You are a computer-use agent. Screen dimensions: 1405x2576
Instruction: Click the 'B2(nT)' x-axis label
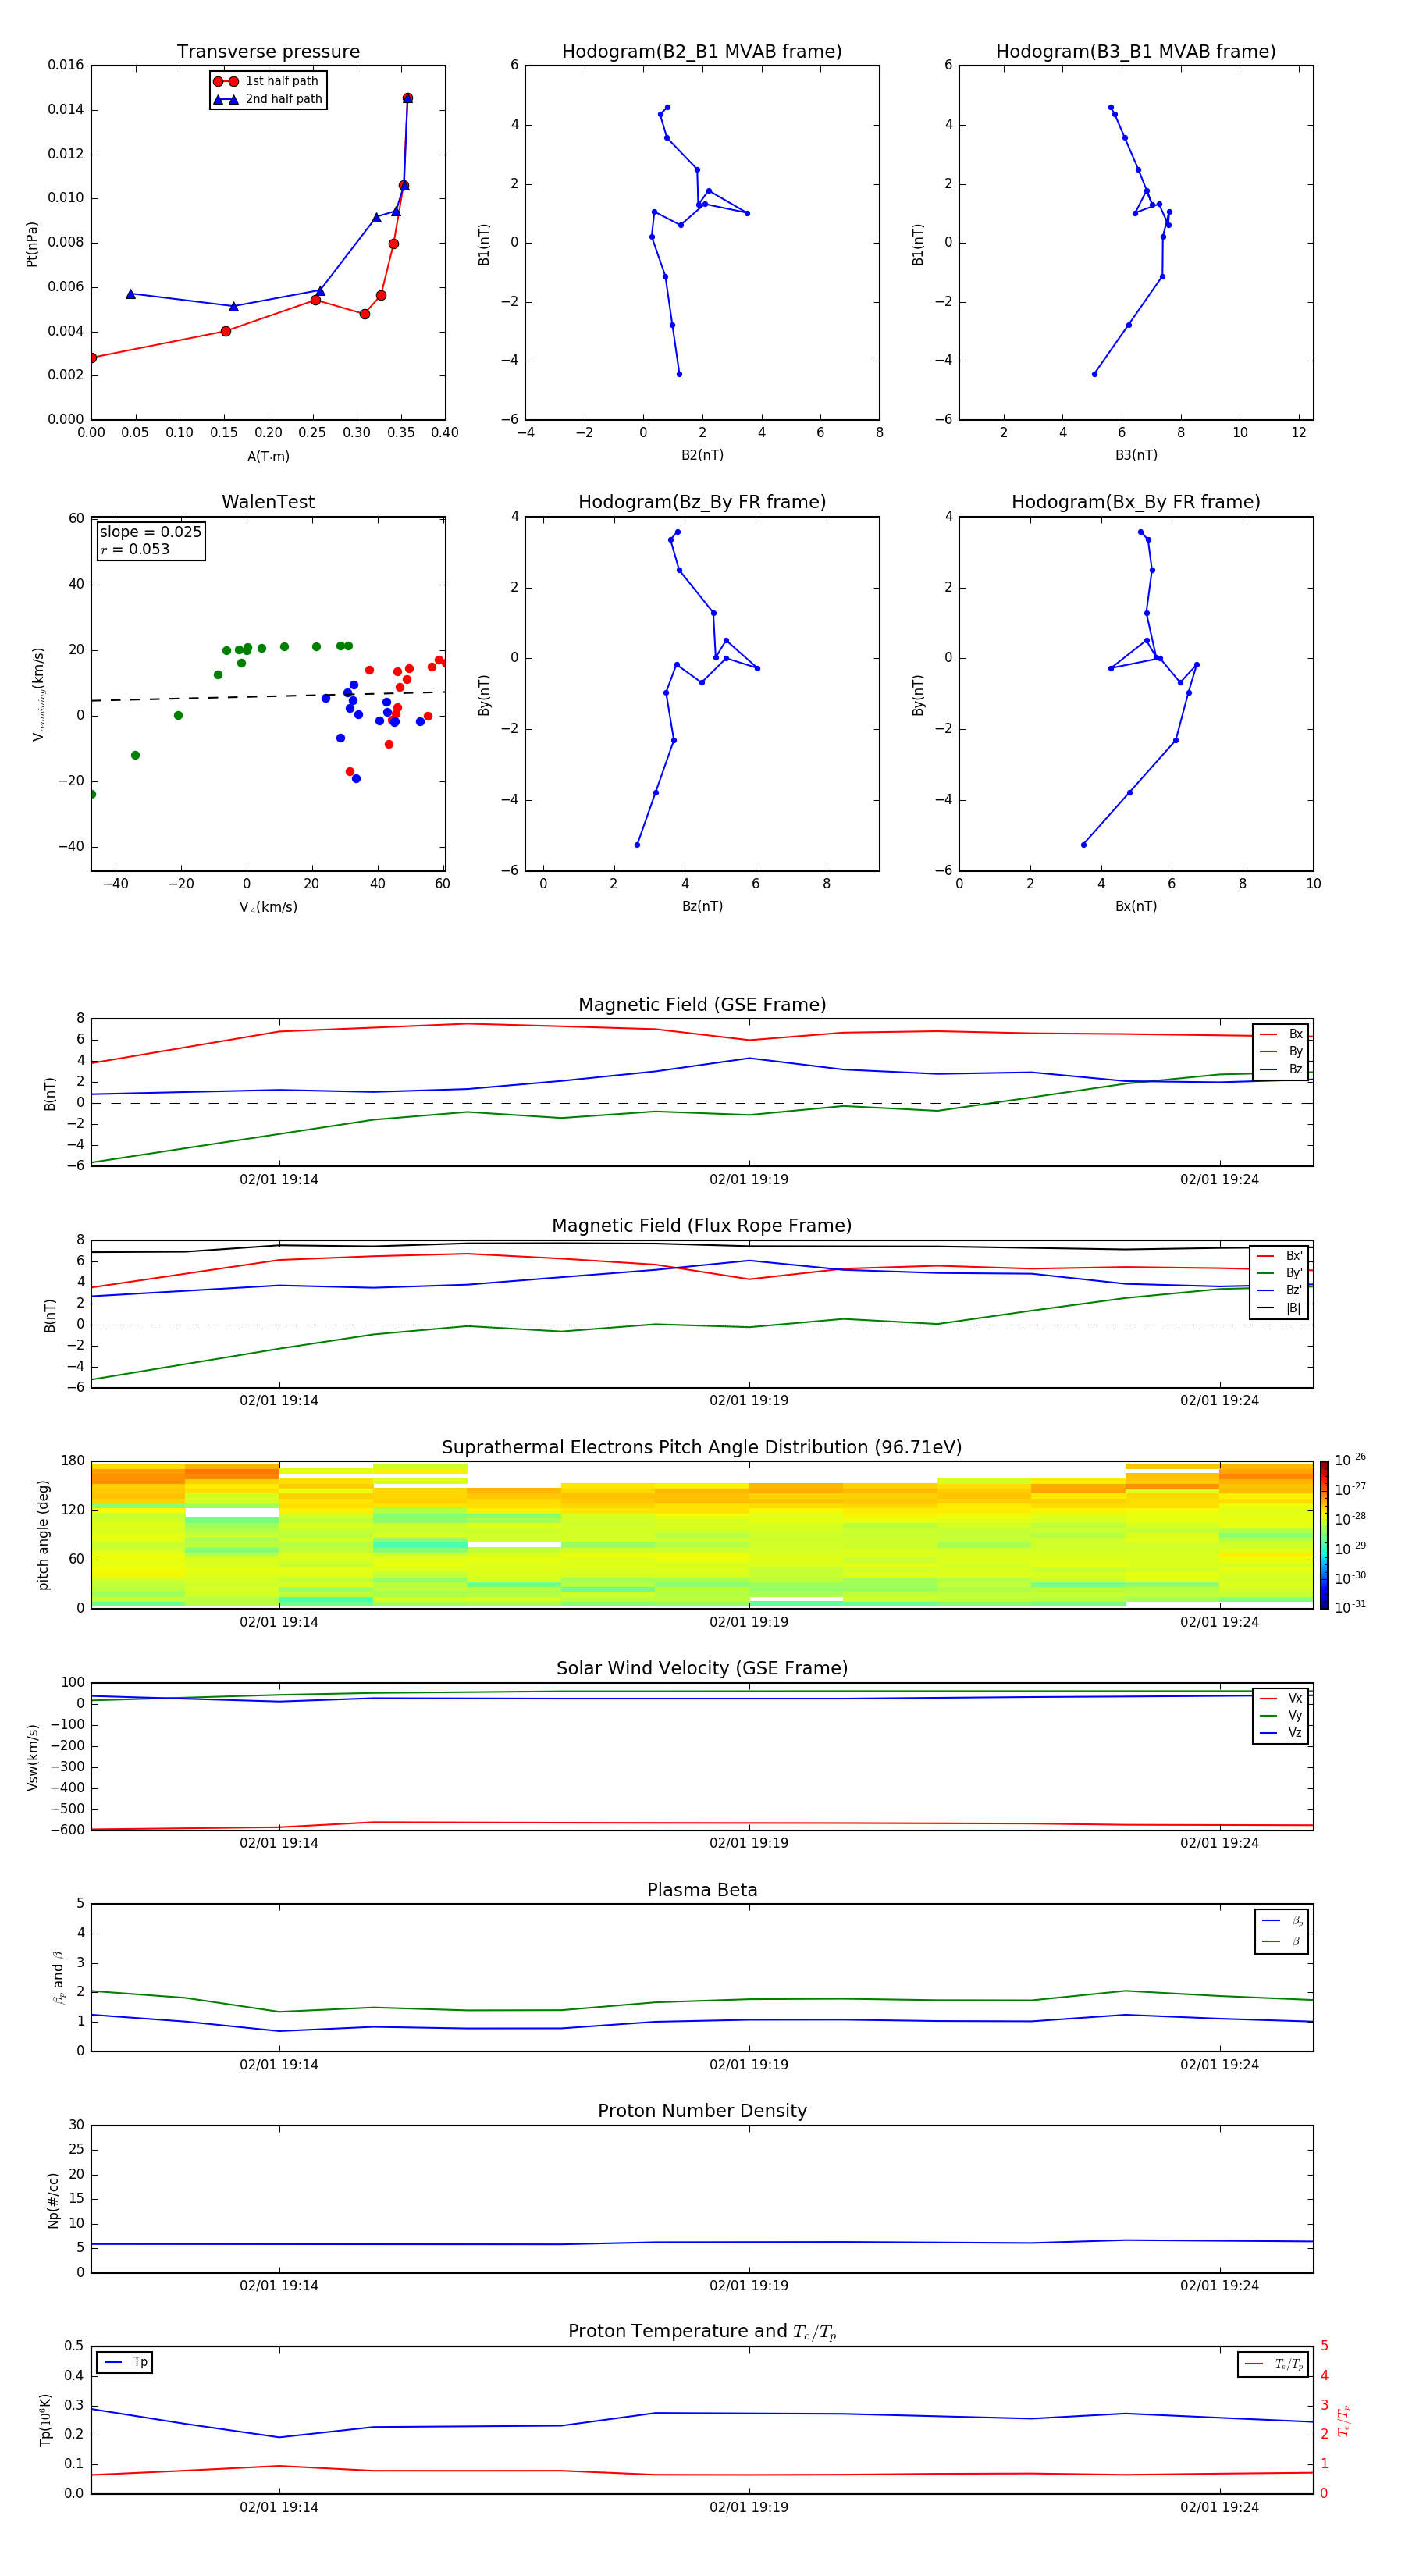[702, 455]
